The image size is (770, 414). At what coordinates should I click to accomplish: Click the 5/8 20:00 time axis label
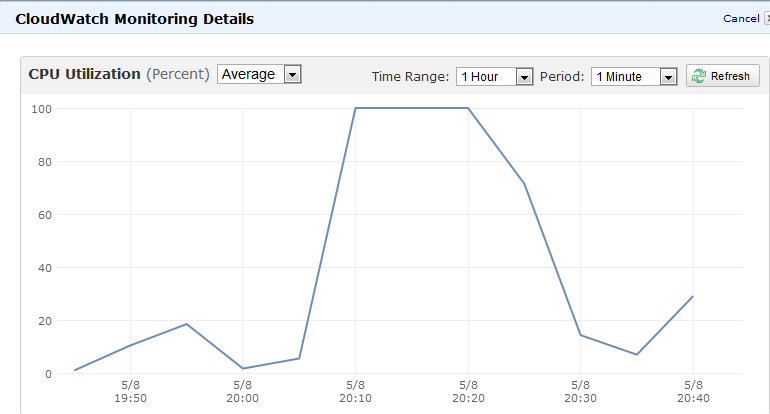[243, 390]
